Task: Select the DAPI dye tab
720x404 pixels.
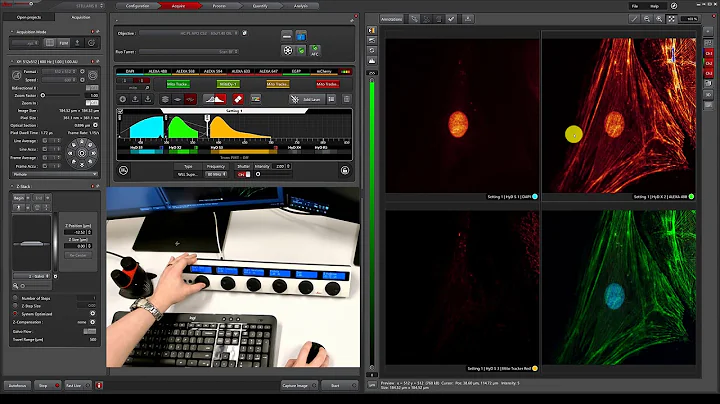Action: point(130,71)
